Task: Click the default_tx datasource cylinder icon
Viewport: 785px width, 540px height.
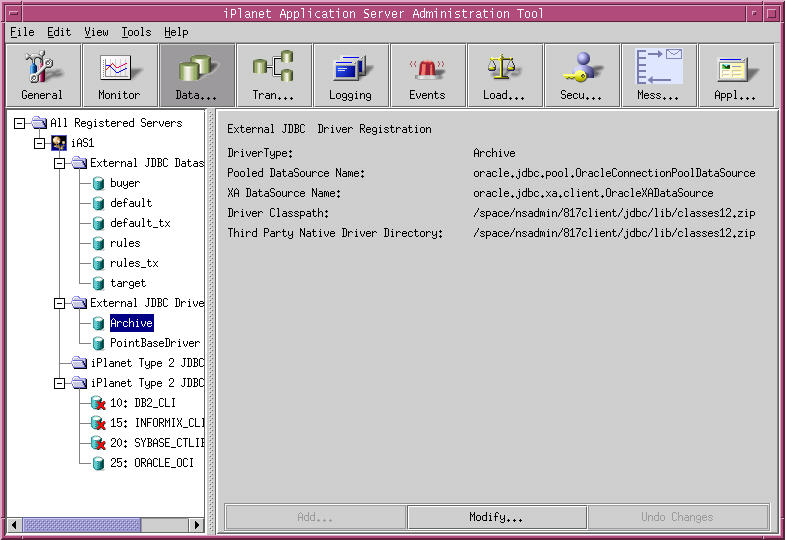Action: [x=99, y=223]
